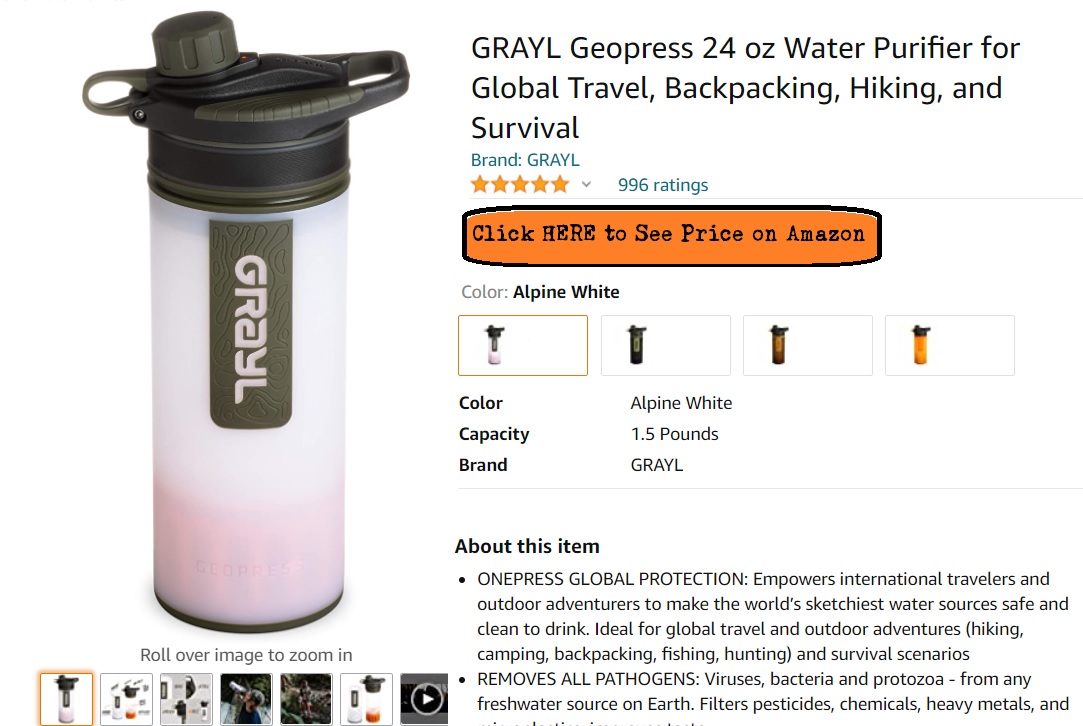Select the bottle with orange base thumbnail
Viewport: 1083px width, 726px height.
366,699
